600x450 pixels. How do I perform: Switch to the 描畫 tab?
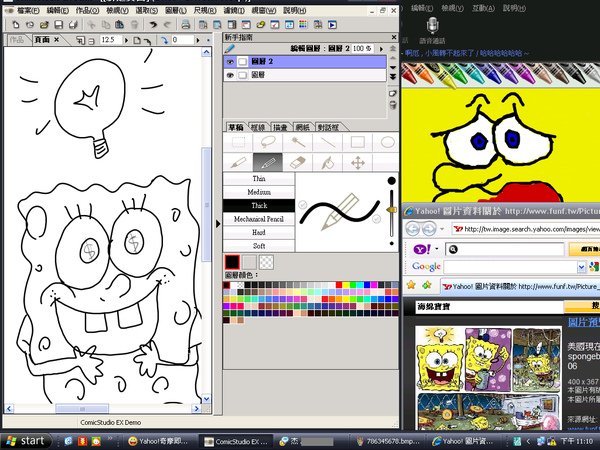point(280,127)
